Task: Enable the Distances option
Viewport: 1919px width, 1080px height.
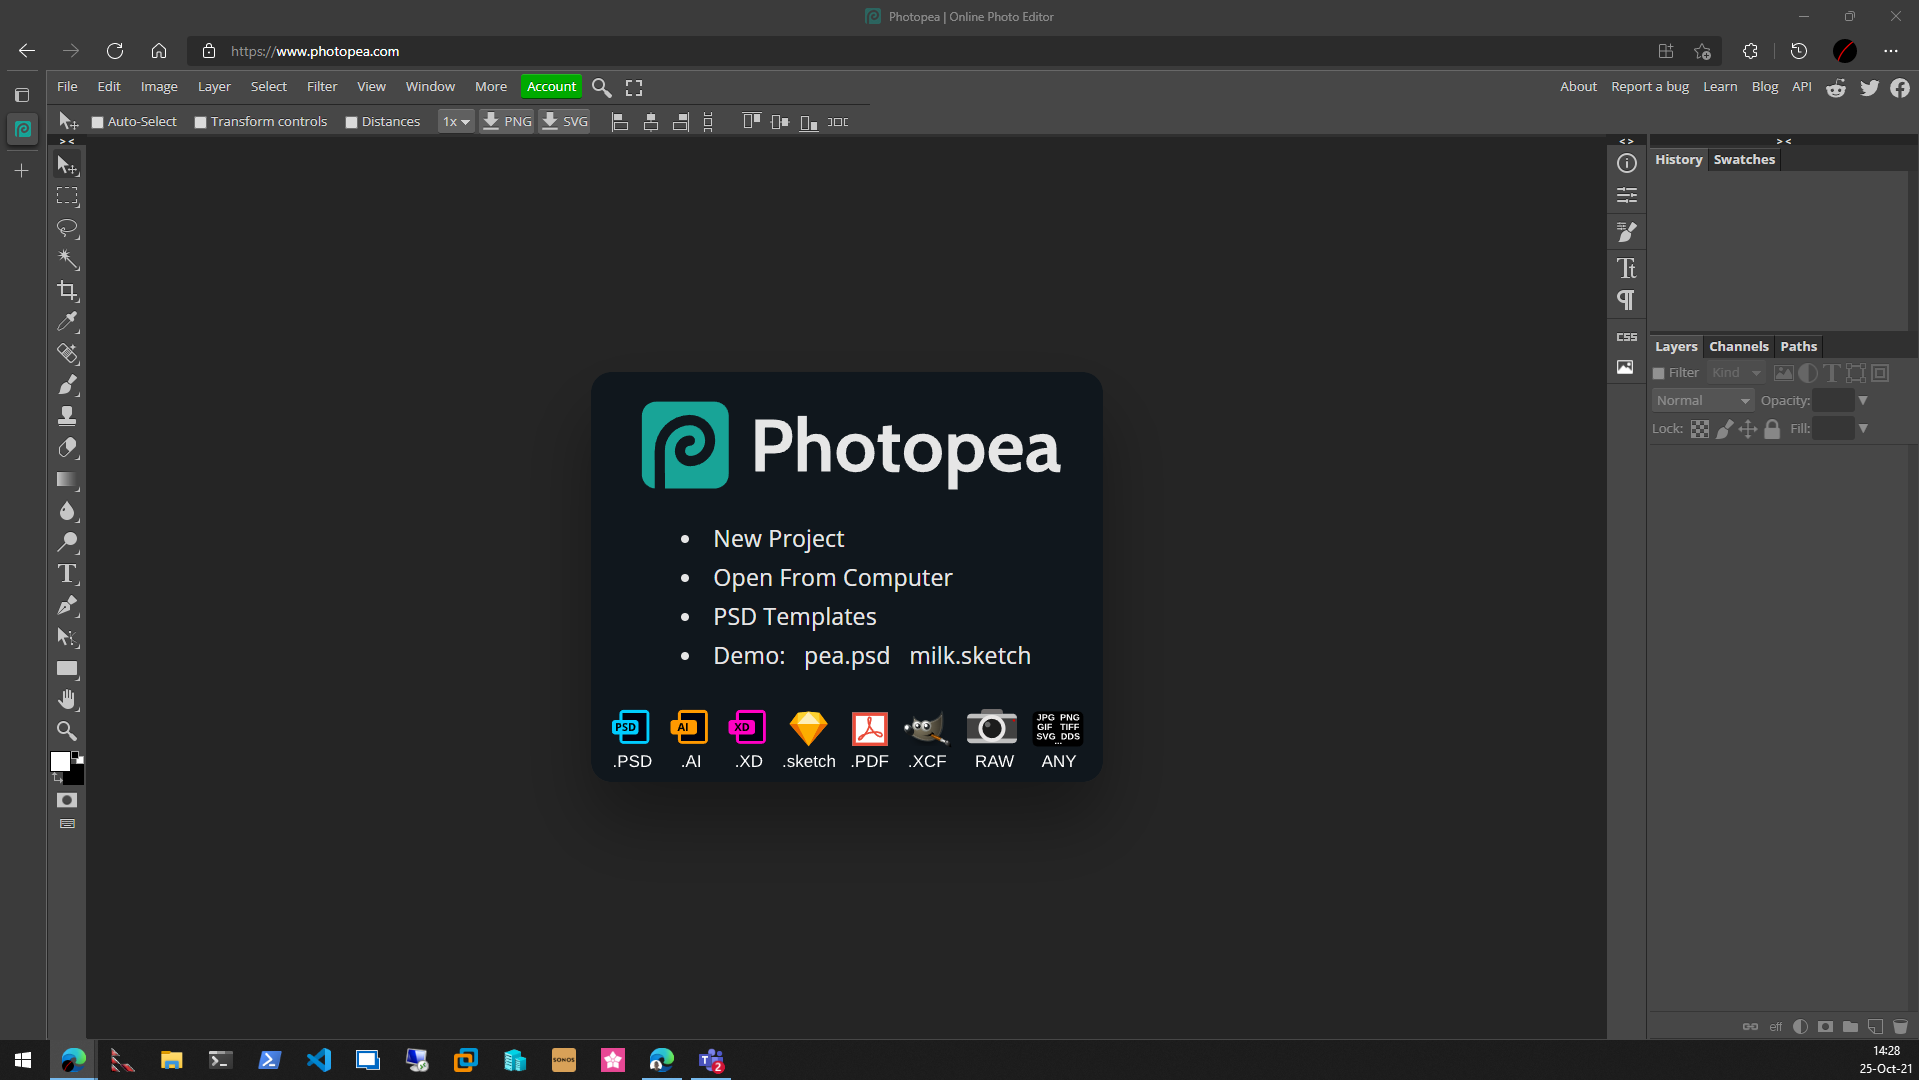Action: click(x=352, y=121)
